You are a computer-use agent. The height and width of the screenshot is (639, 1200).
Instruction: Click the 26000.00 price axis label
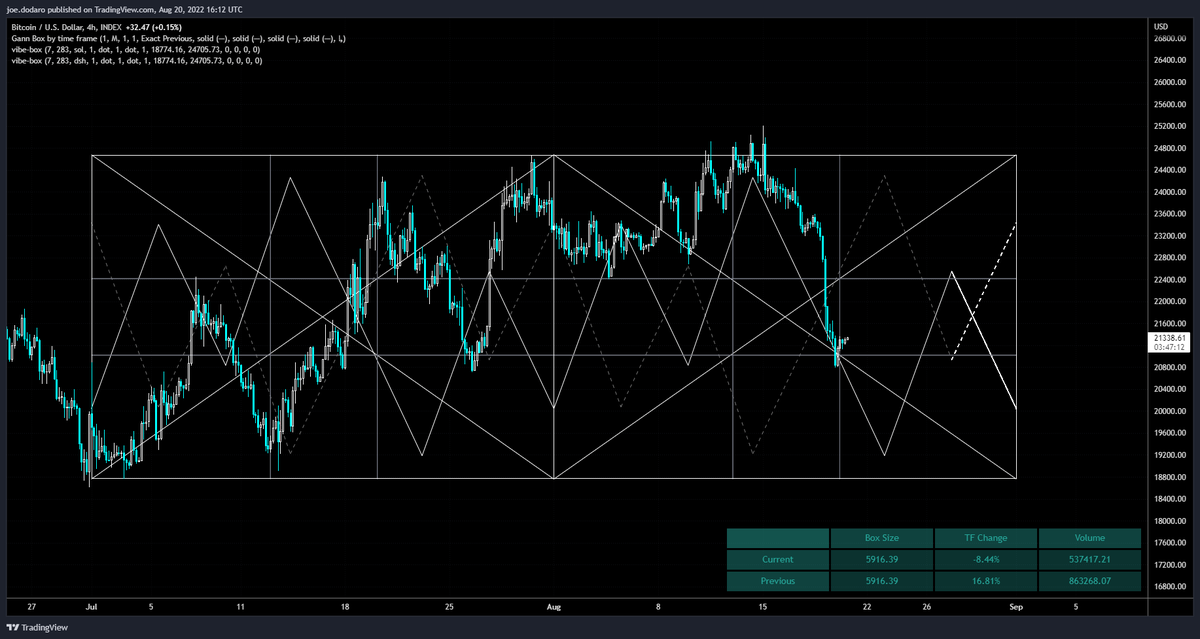point(1170,82)
